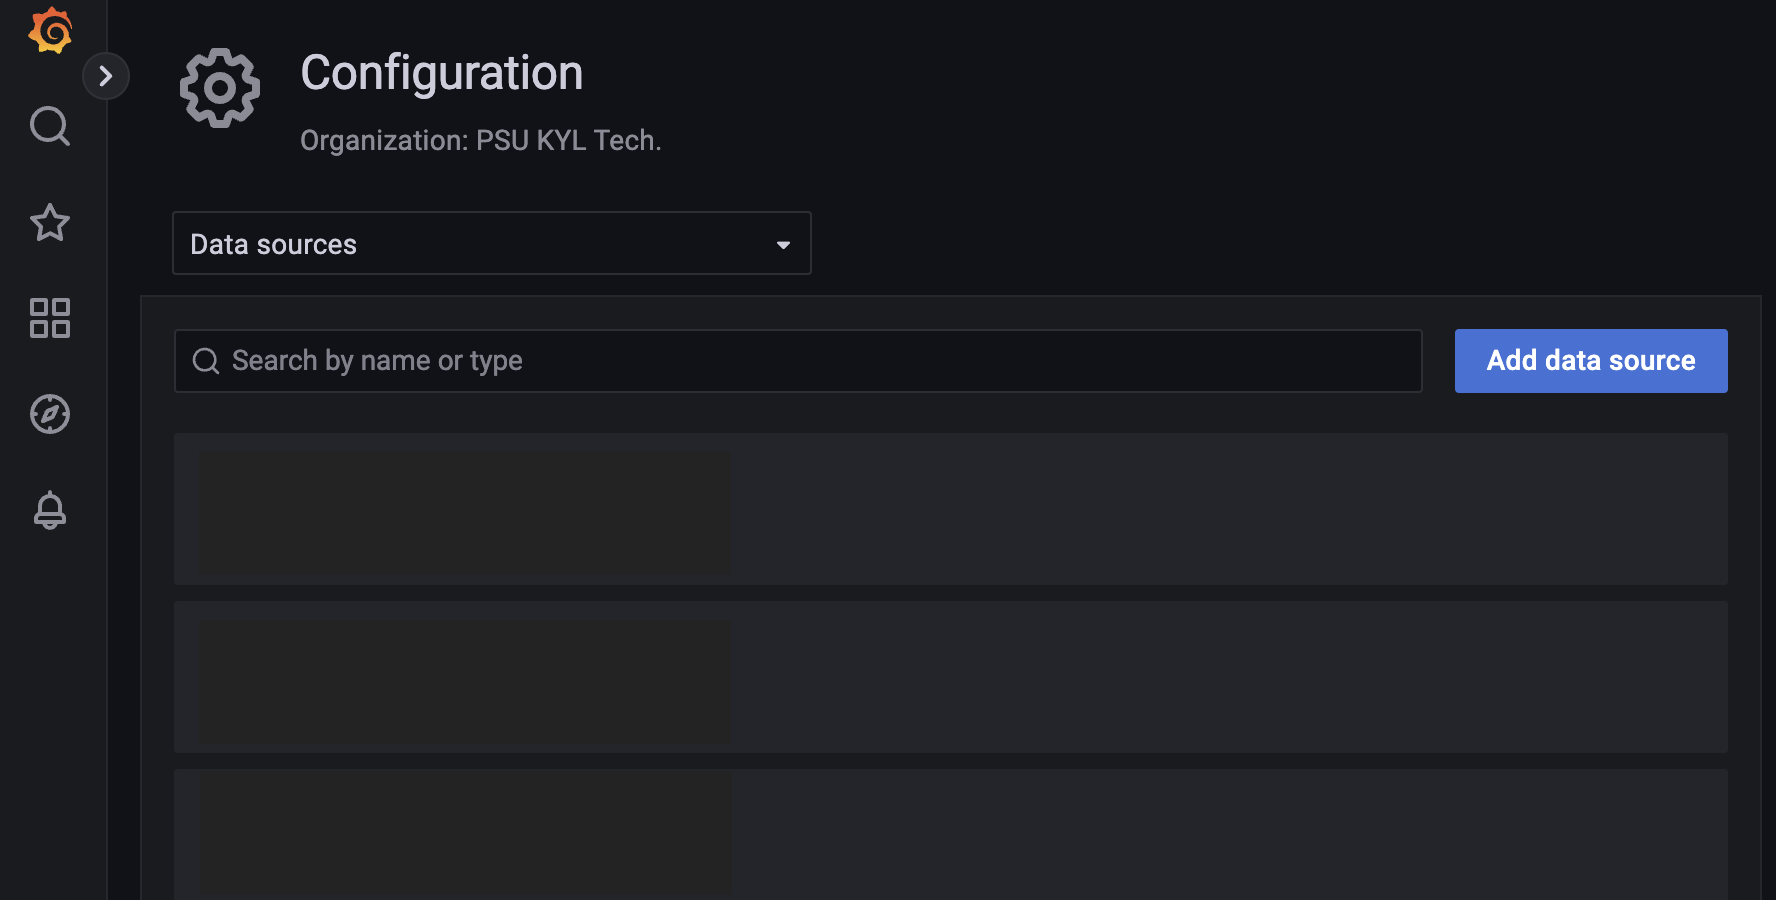The image size is (1776, 900).
Task: Open the Alerting bell icon
Action: 50,510
